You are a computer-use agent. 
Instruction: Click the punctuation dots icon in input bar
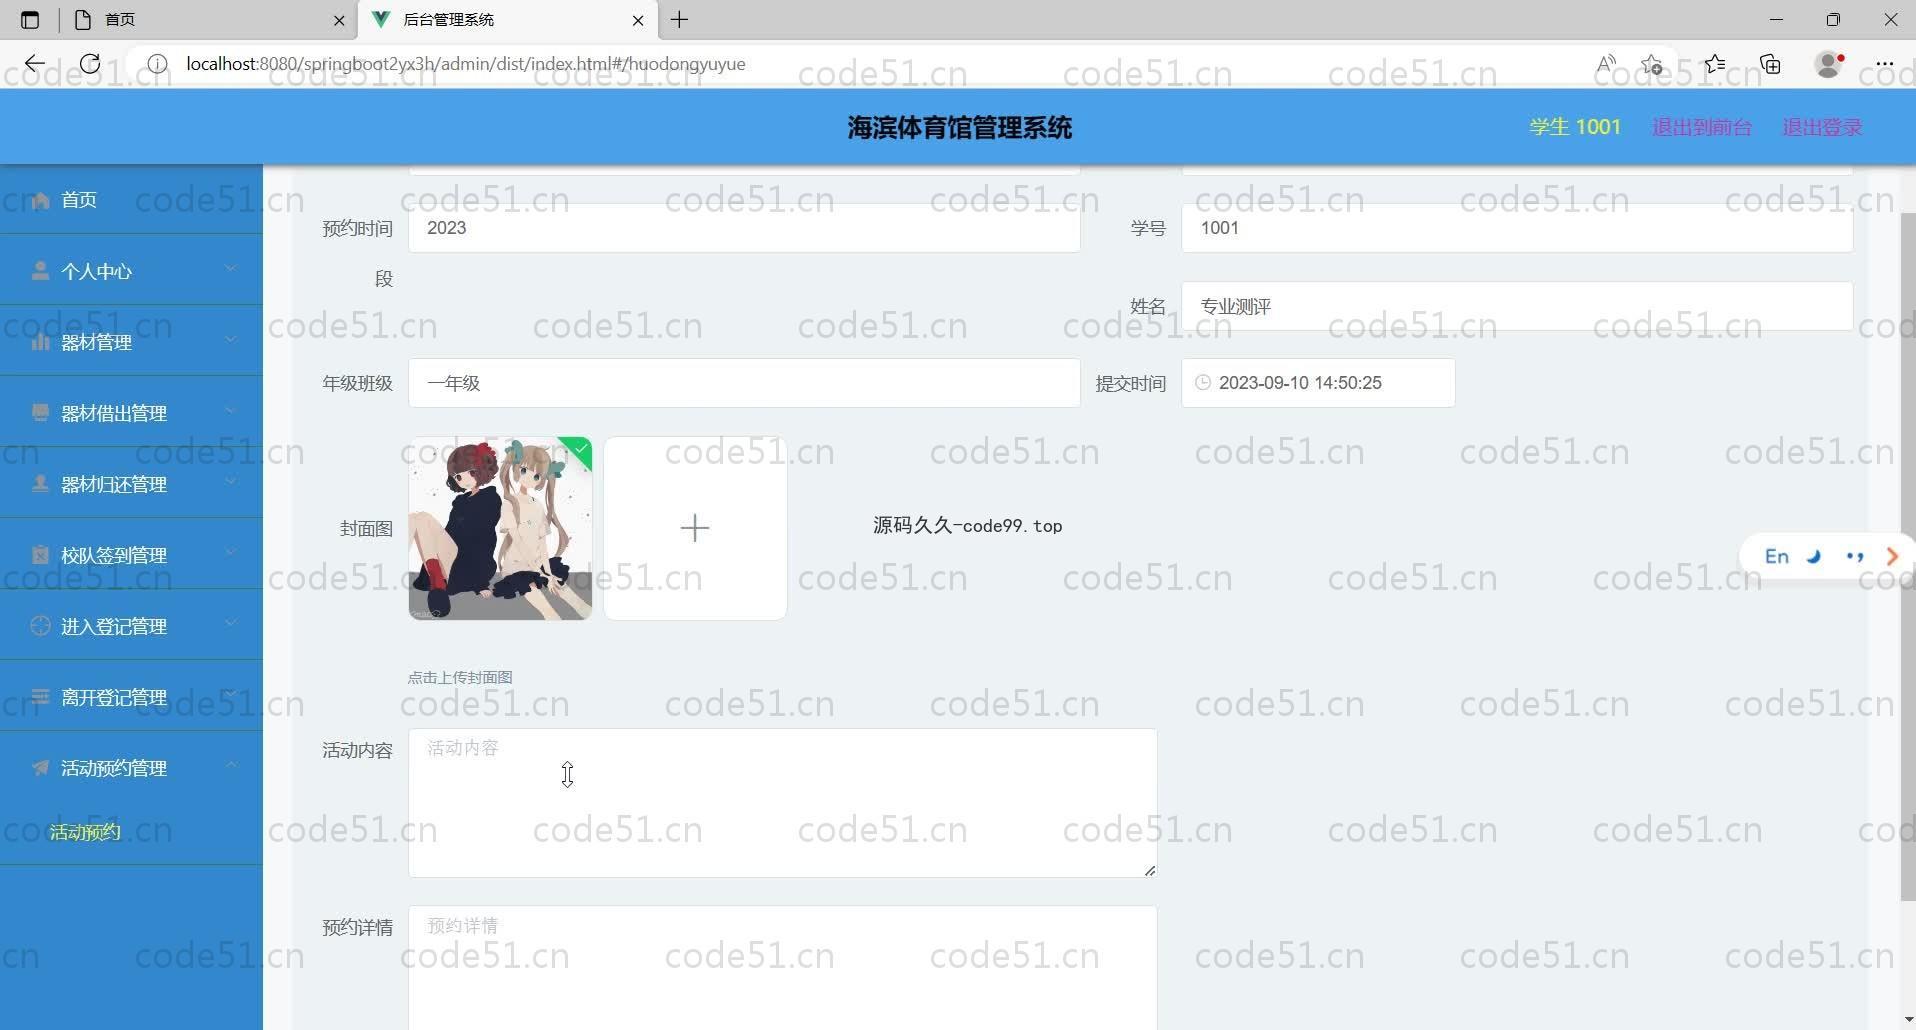click(x=1855, y=557)
